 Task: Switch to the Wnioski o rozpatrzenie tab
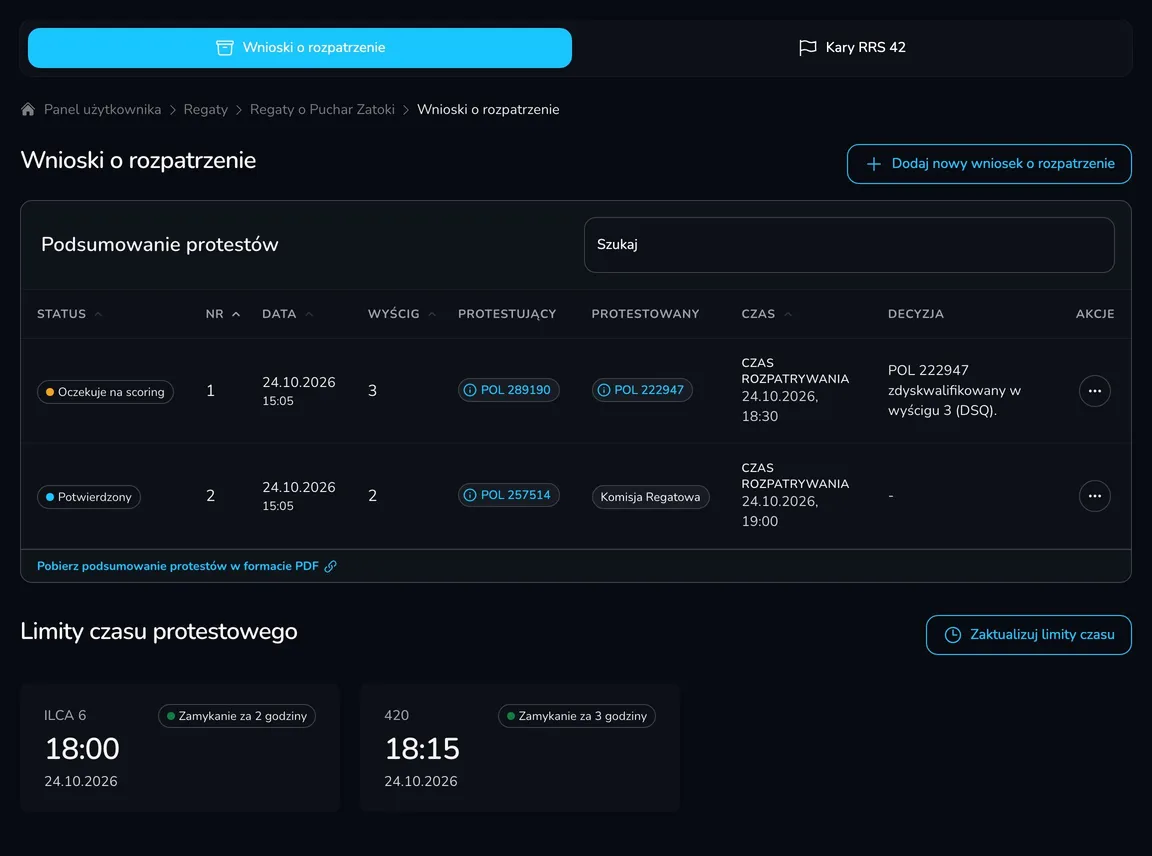pos(300,48)
